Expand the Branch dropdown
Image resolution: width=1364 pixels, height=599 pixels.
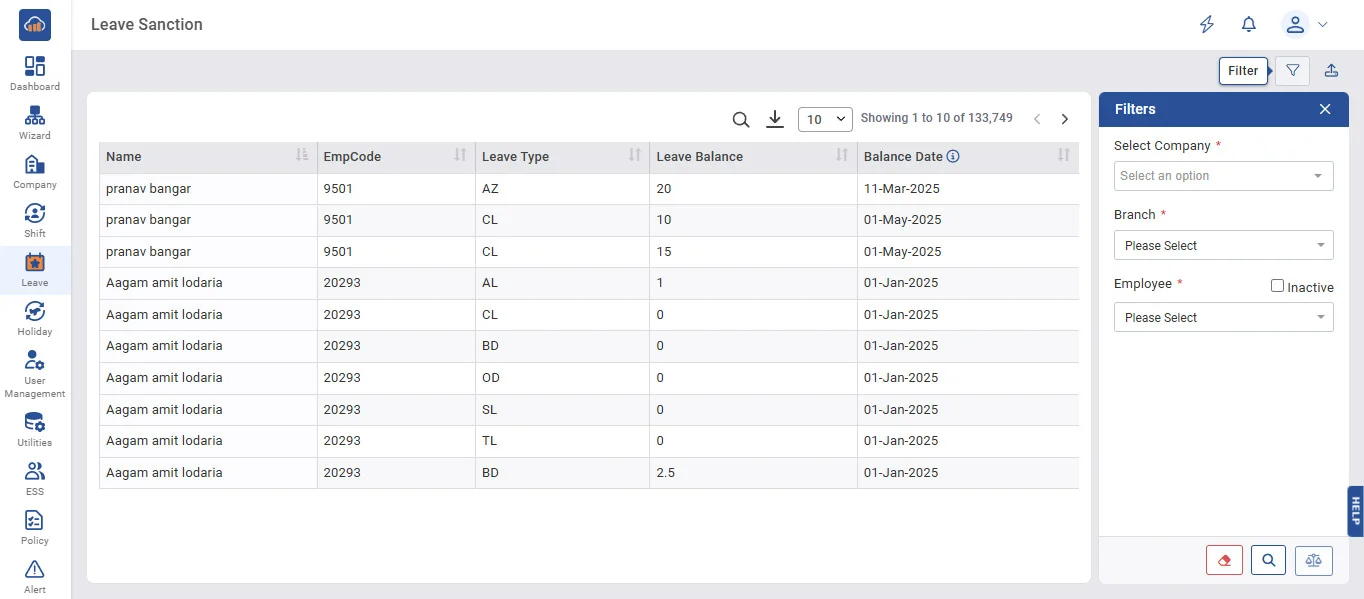(1223, 245)
